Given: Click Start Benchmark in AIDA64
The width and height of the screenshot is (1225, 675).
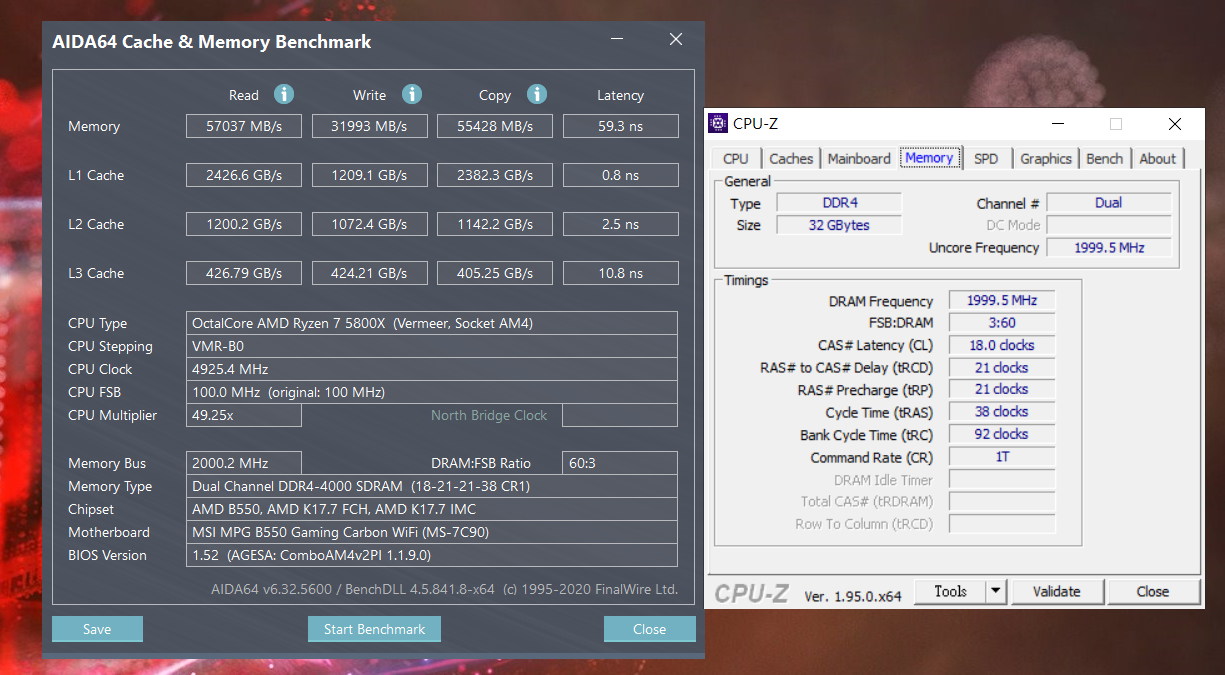Looking at the screenshot, I should click(374, 629).
